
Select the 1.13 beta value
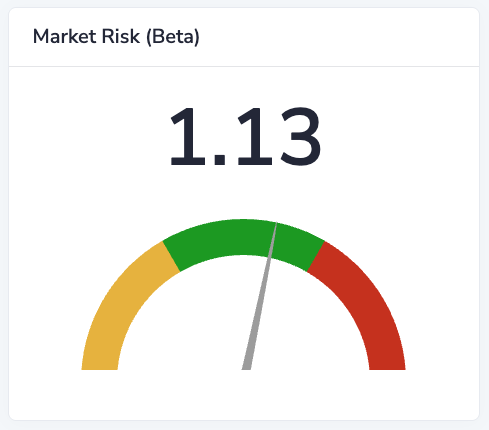245,137
